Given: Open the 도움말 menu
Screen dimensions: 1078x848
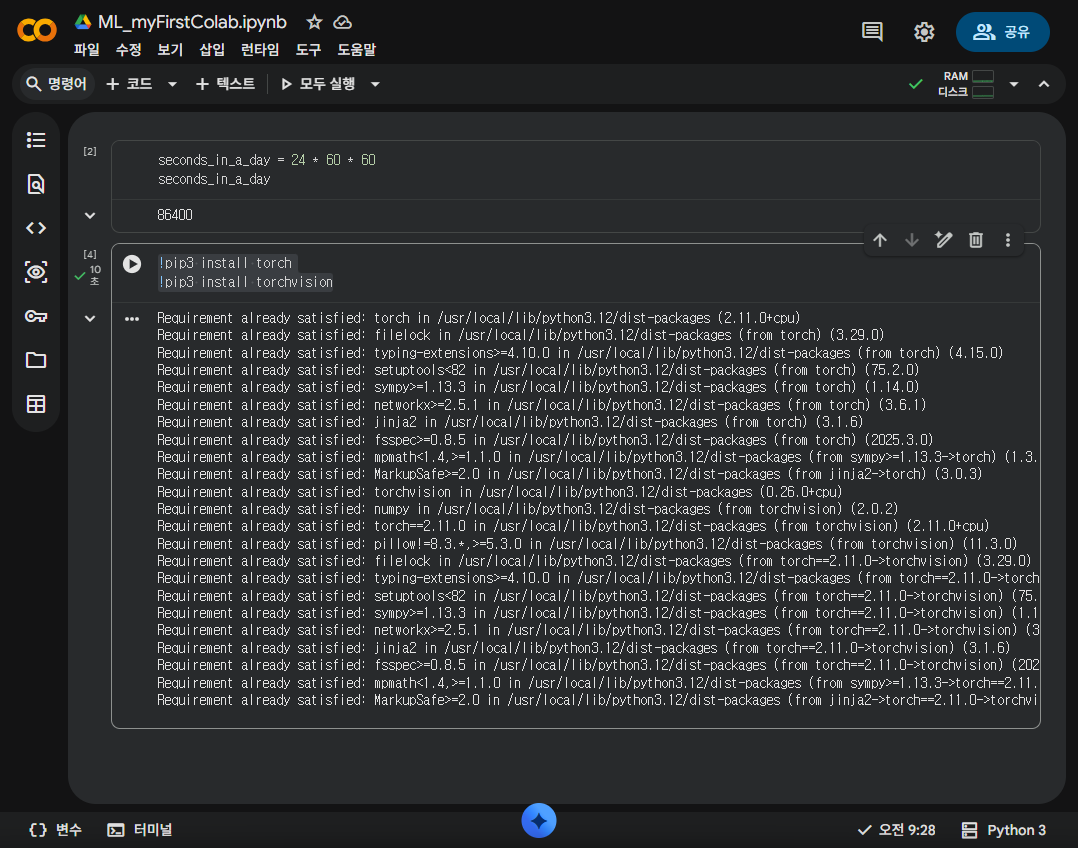Looking at the screenshot, I should click(357, 50).
